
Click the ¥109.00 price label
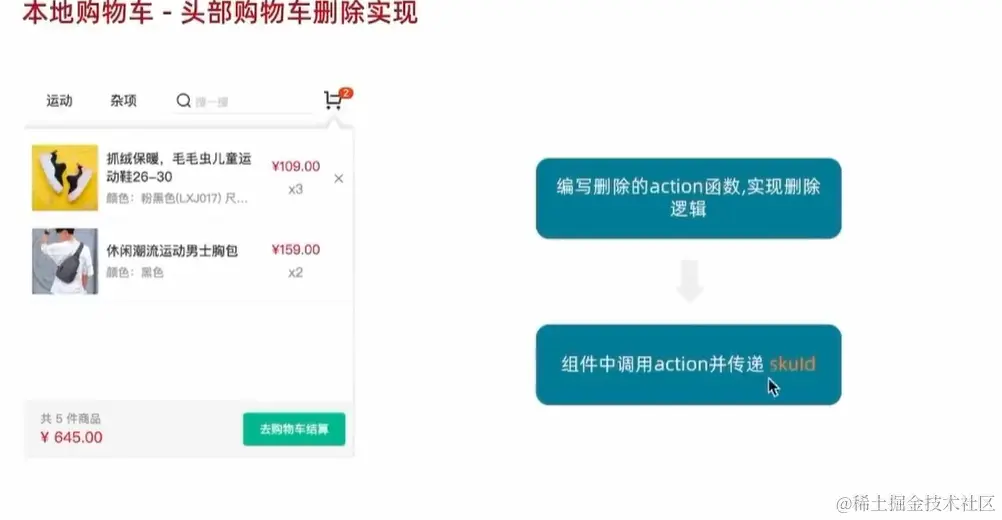(x=296, y=166)
